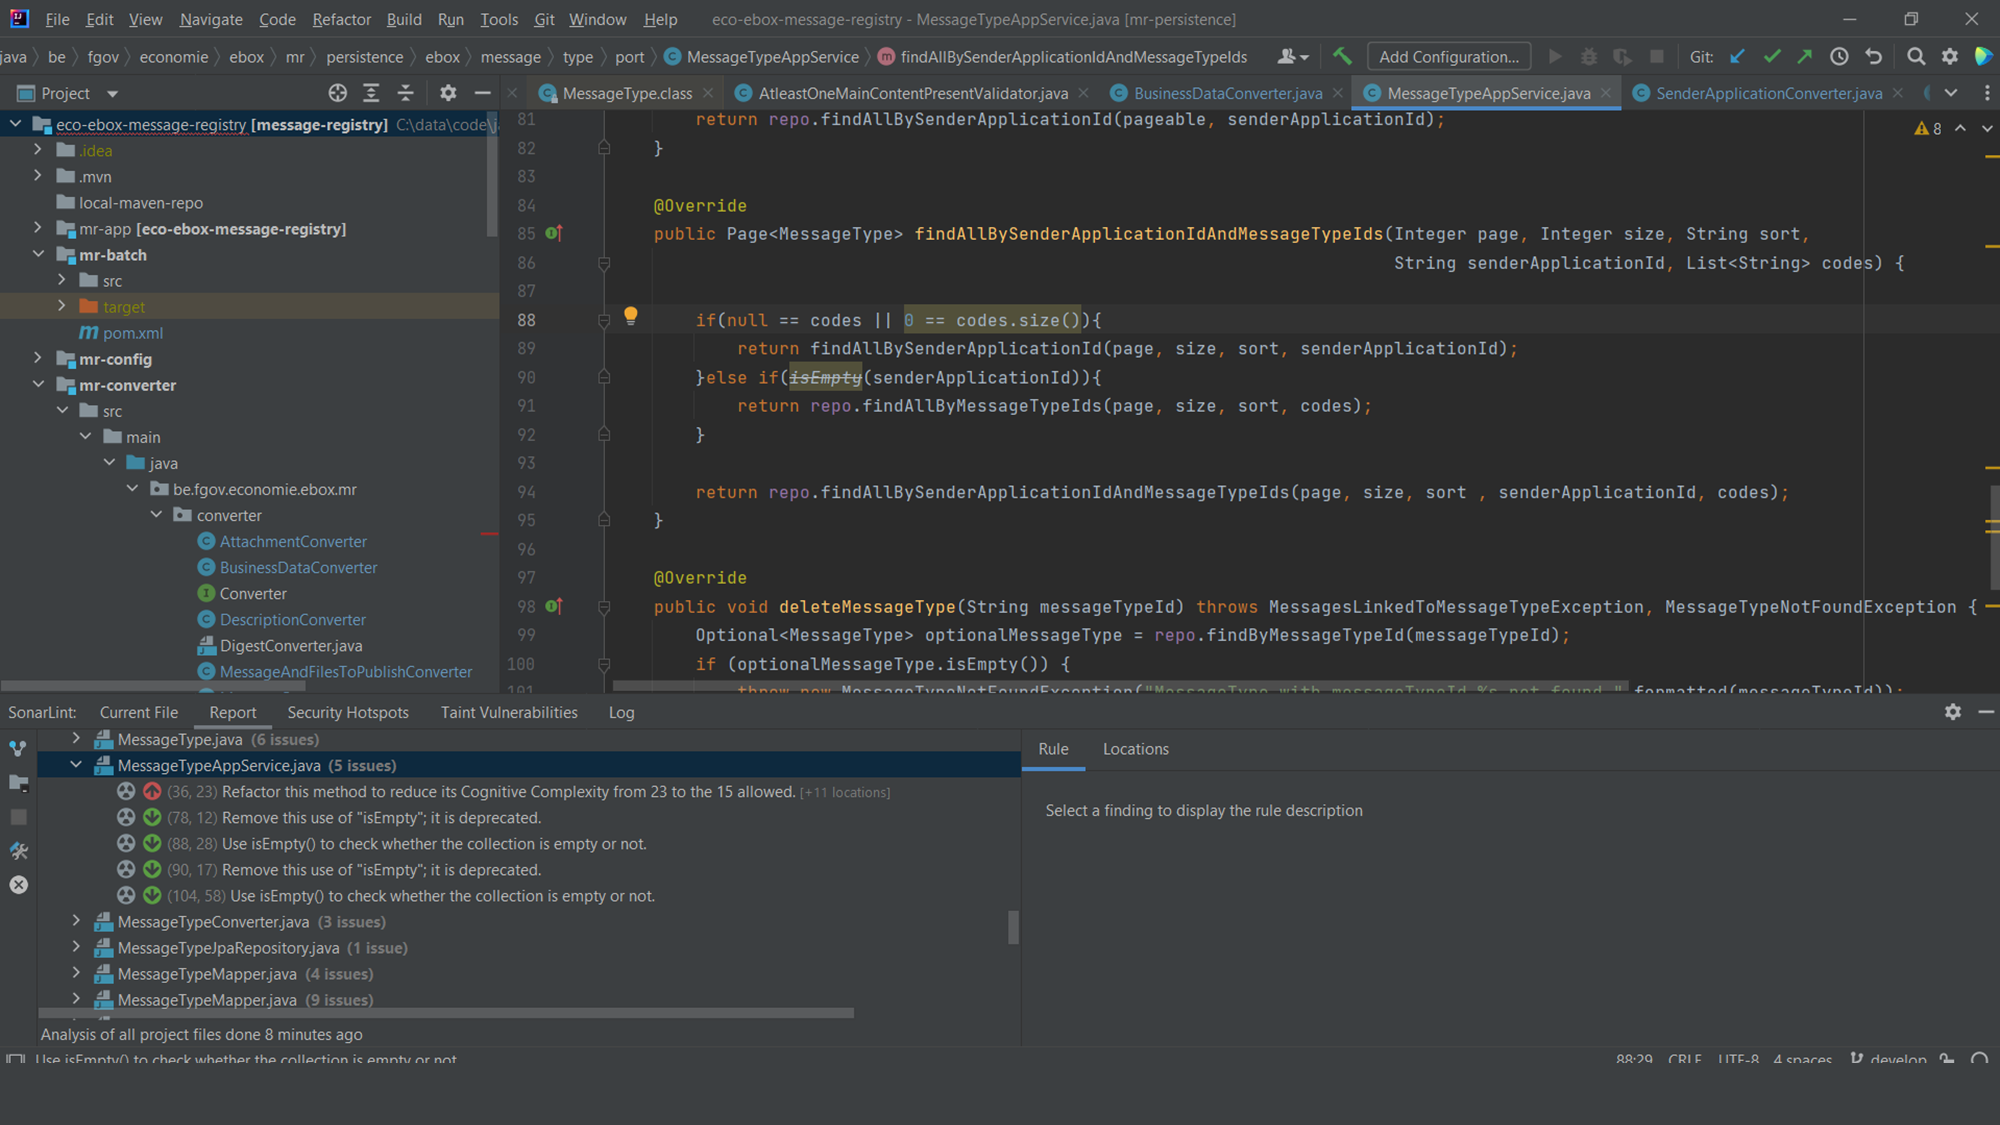2000x1125 pixels.
Task: Open Search Everywhere magnifier icon
Action: pos(1915,57)
